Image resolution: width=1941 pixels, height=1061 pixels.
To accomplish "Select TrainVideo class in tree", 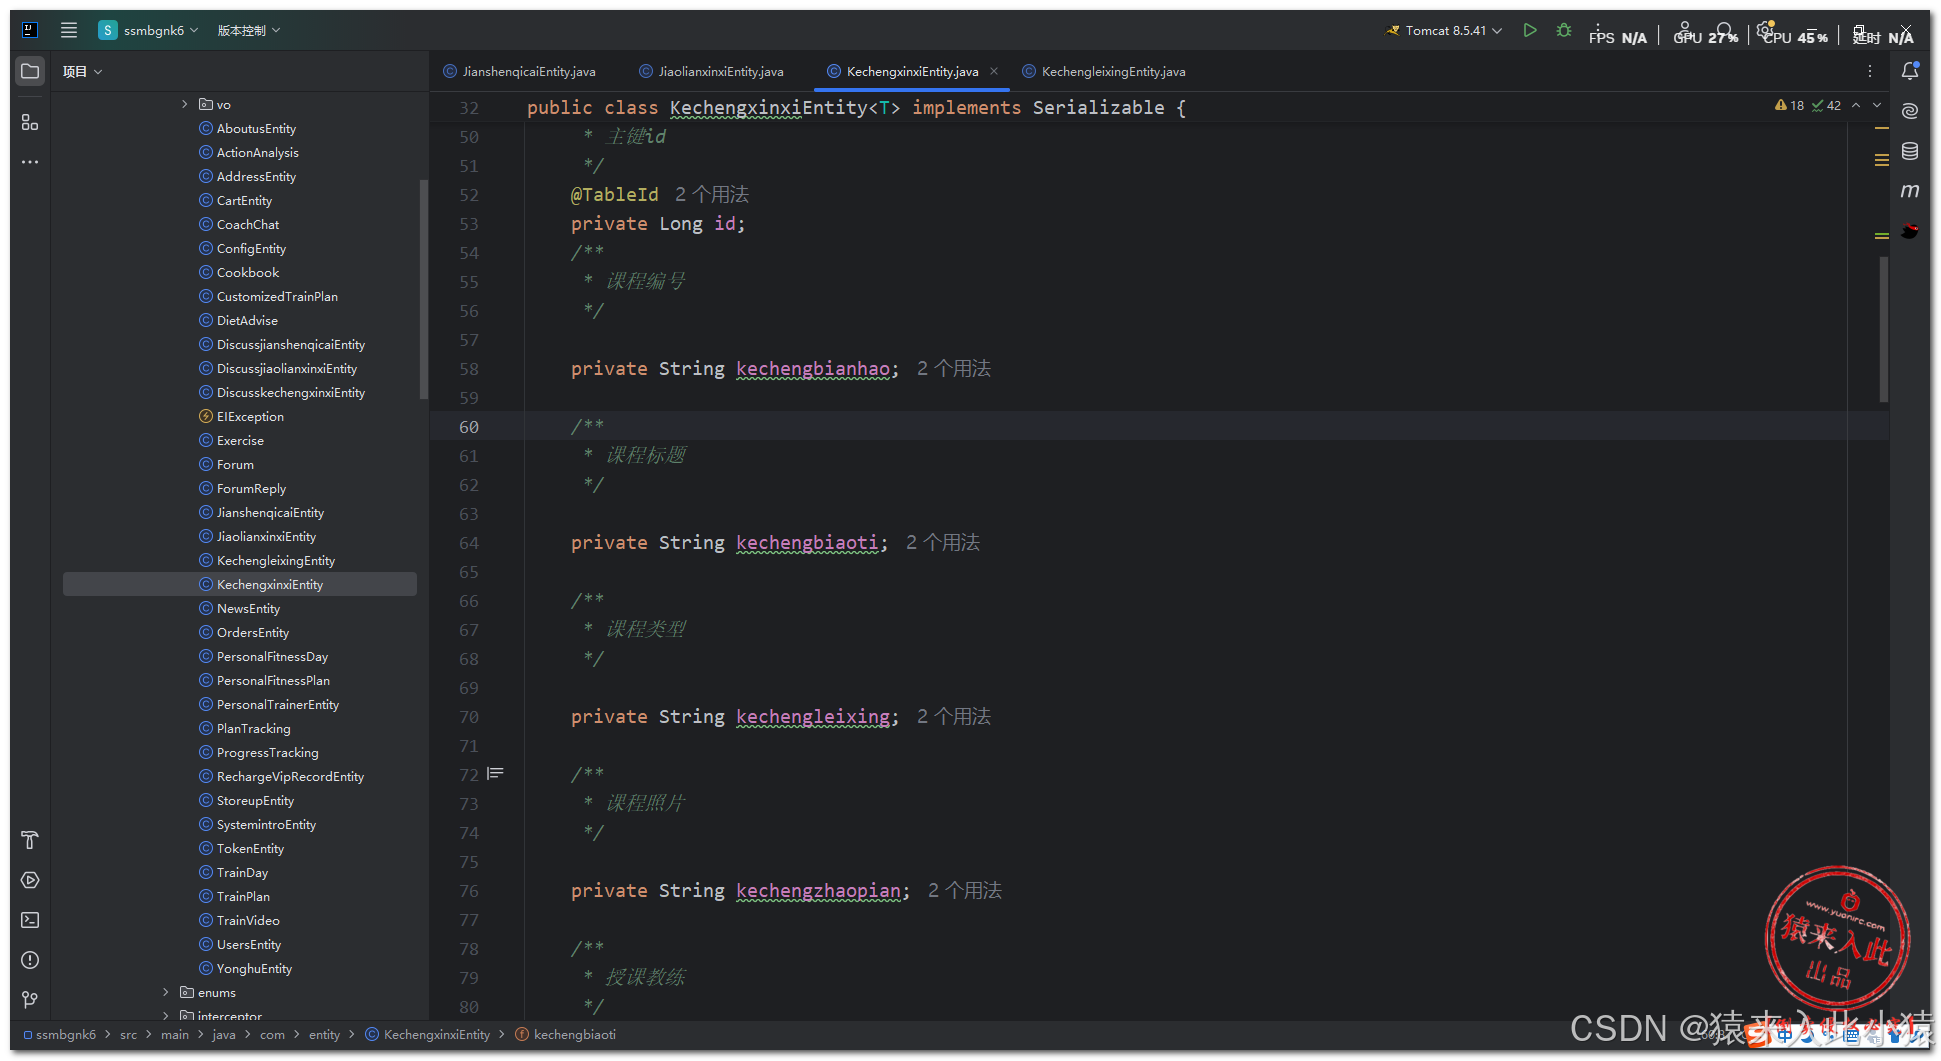I will click(248, 920).
